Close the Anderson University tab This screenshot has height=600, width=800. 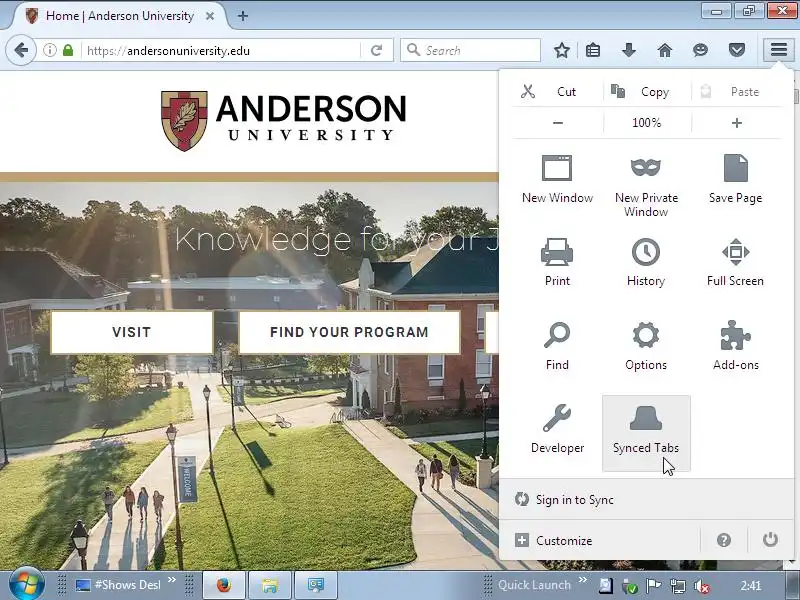[x=210, y=16]
